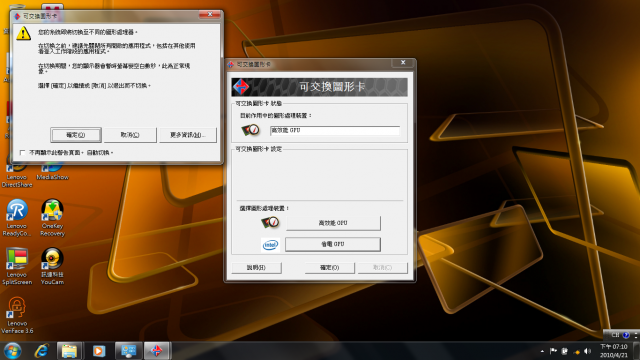Viewport: 640px width, 360px height.
Task: Click the active graphics device text field
Action: coord(335,131)
